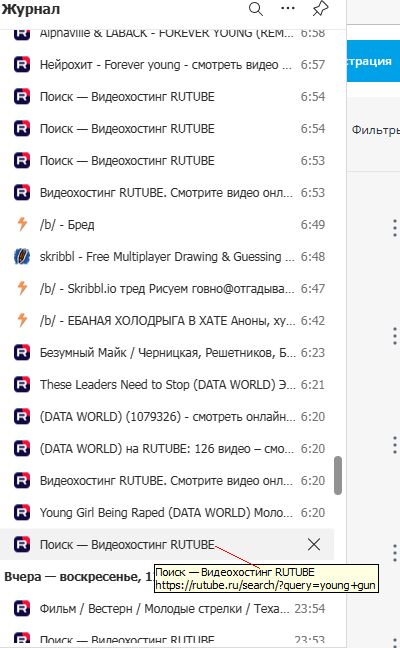Open (DATA WORLD) (1079326) history entry
The height and width of the screenshot is (648, 400).
(x=167, y=417)
